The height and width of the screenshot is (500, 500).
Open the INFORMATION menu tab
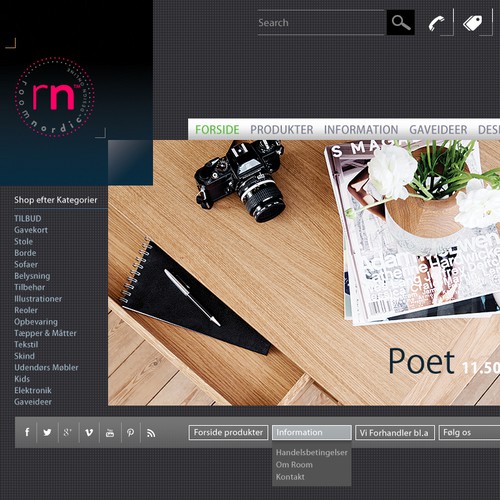pos(361,130)
